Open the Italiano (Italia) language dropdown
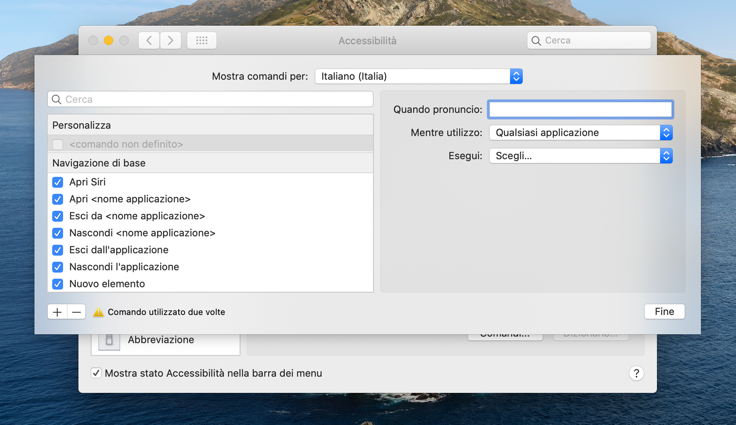The image size is (736, 425). tap(419, 76)
